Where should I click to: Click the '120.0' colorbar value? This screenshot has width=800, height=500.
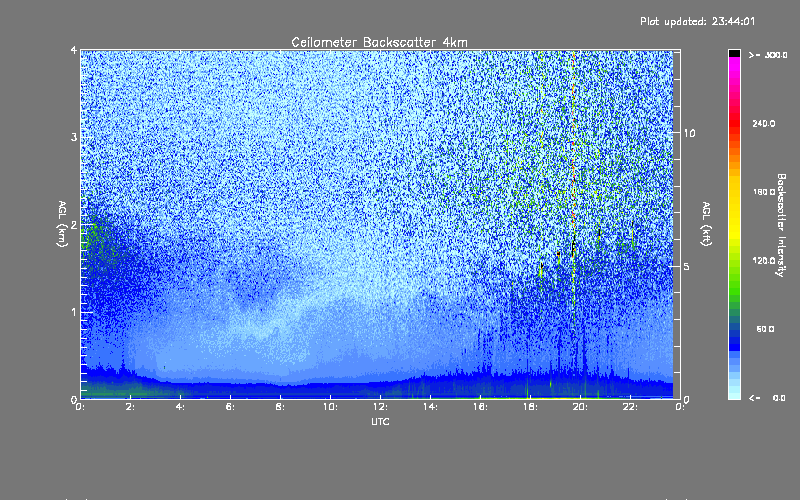(x=764, y=260)
